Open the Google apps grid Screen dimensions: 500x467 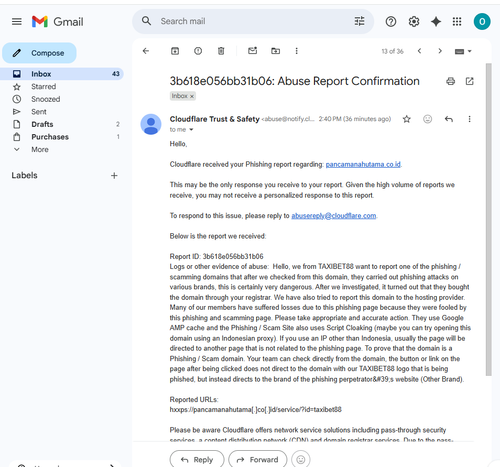(x=457, y=22)
